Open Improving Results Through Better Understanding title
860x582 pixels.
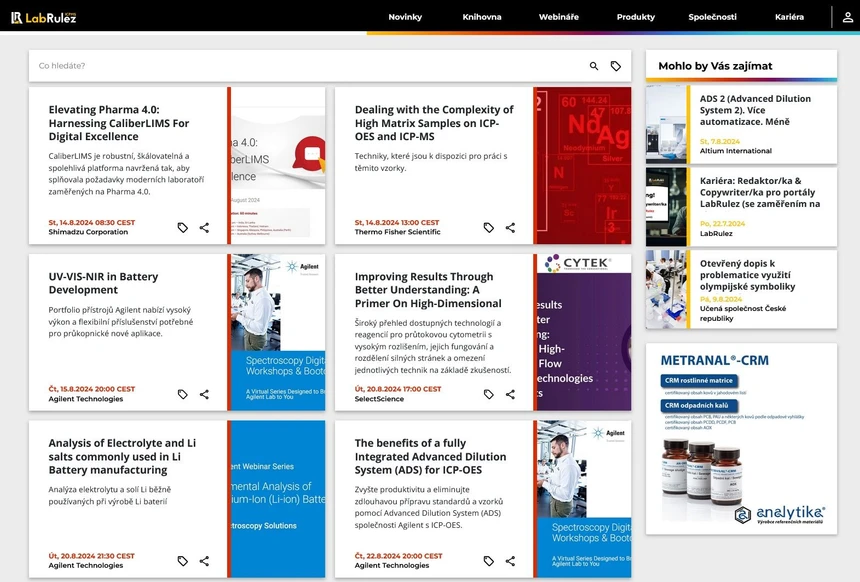coord(428,290)
